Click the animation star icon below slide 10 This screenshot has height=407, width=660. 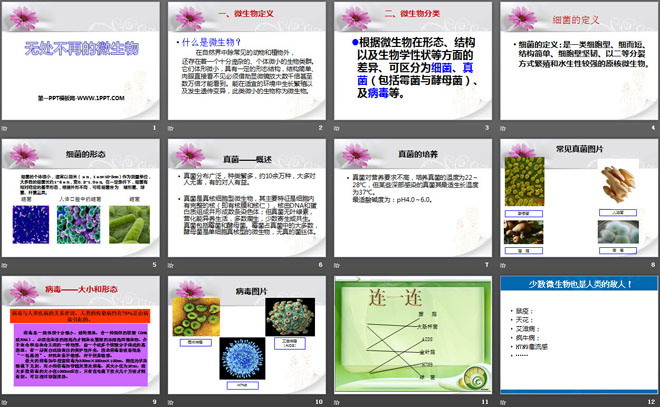170,402
